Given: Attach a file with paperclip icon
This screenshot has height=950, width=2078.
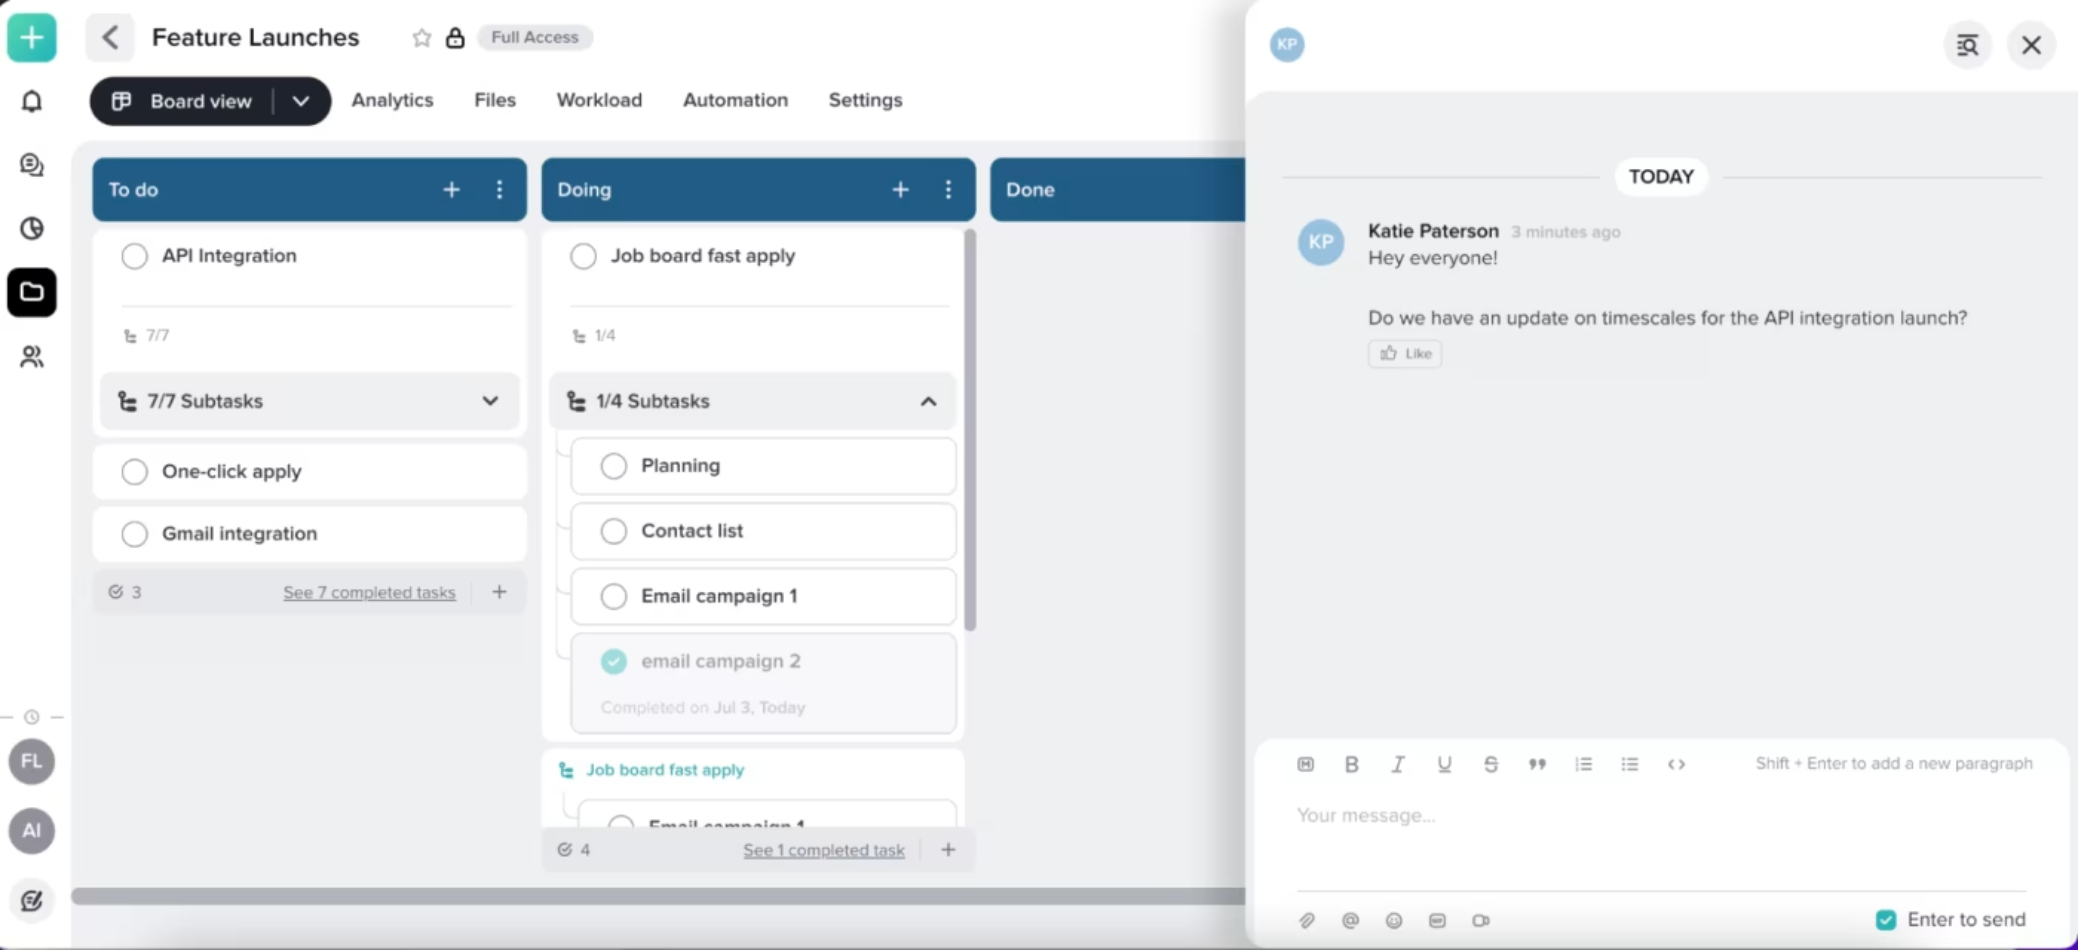Looking at the screenshot, I should 1307,920.
